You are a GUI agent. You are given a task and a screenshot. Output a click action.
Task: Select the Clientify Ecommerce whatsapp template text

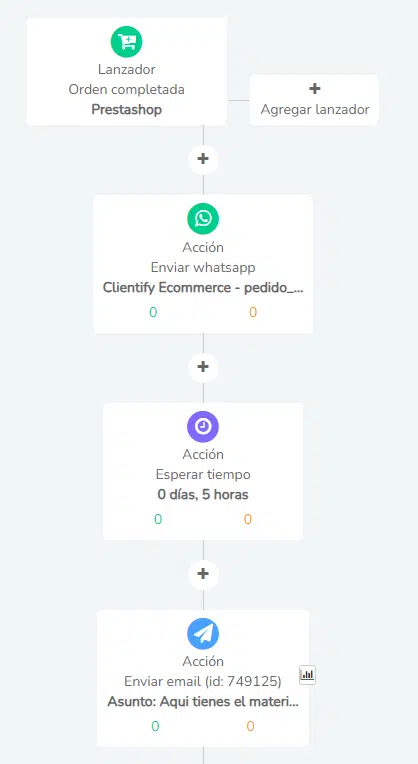(x=203, y=287)
